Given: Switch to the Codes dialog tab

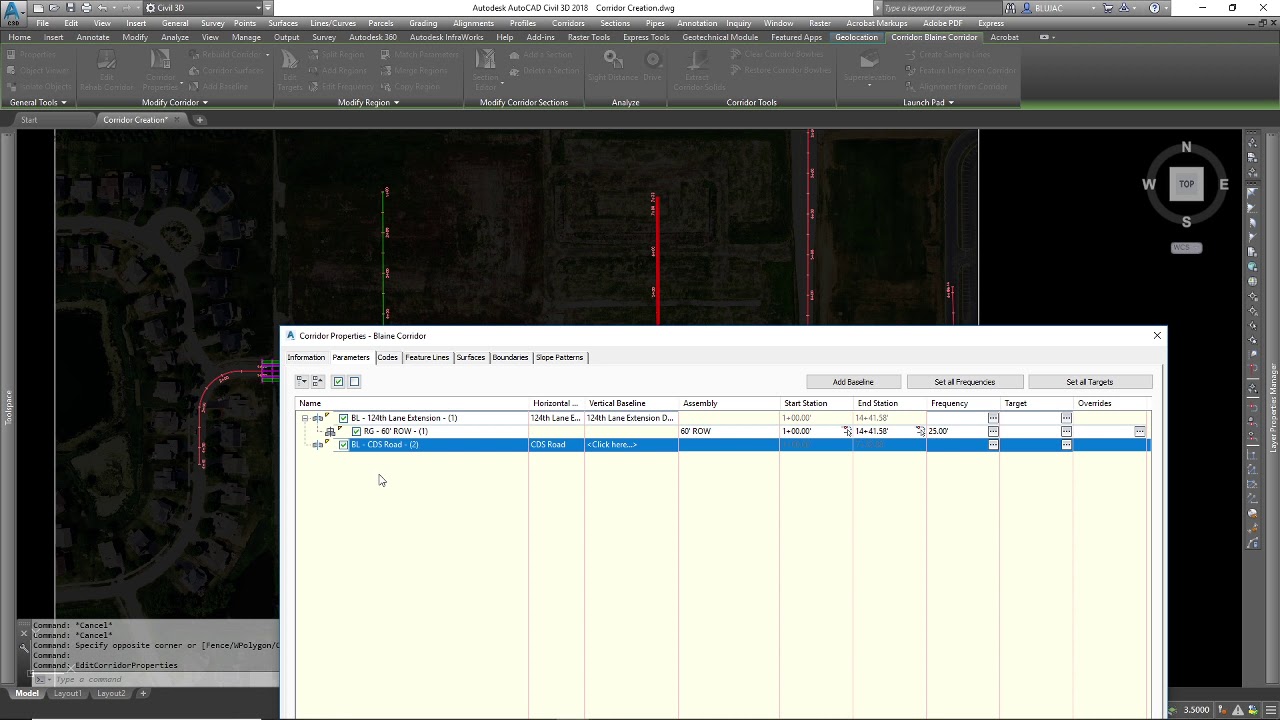Looking at the screenshot, I should 388,357.
